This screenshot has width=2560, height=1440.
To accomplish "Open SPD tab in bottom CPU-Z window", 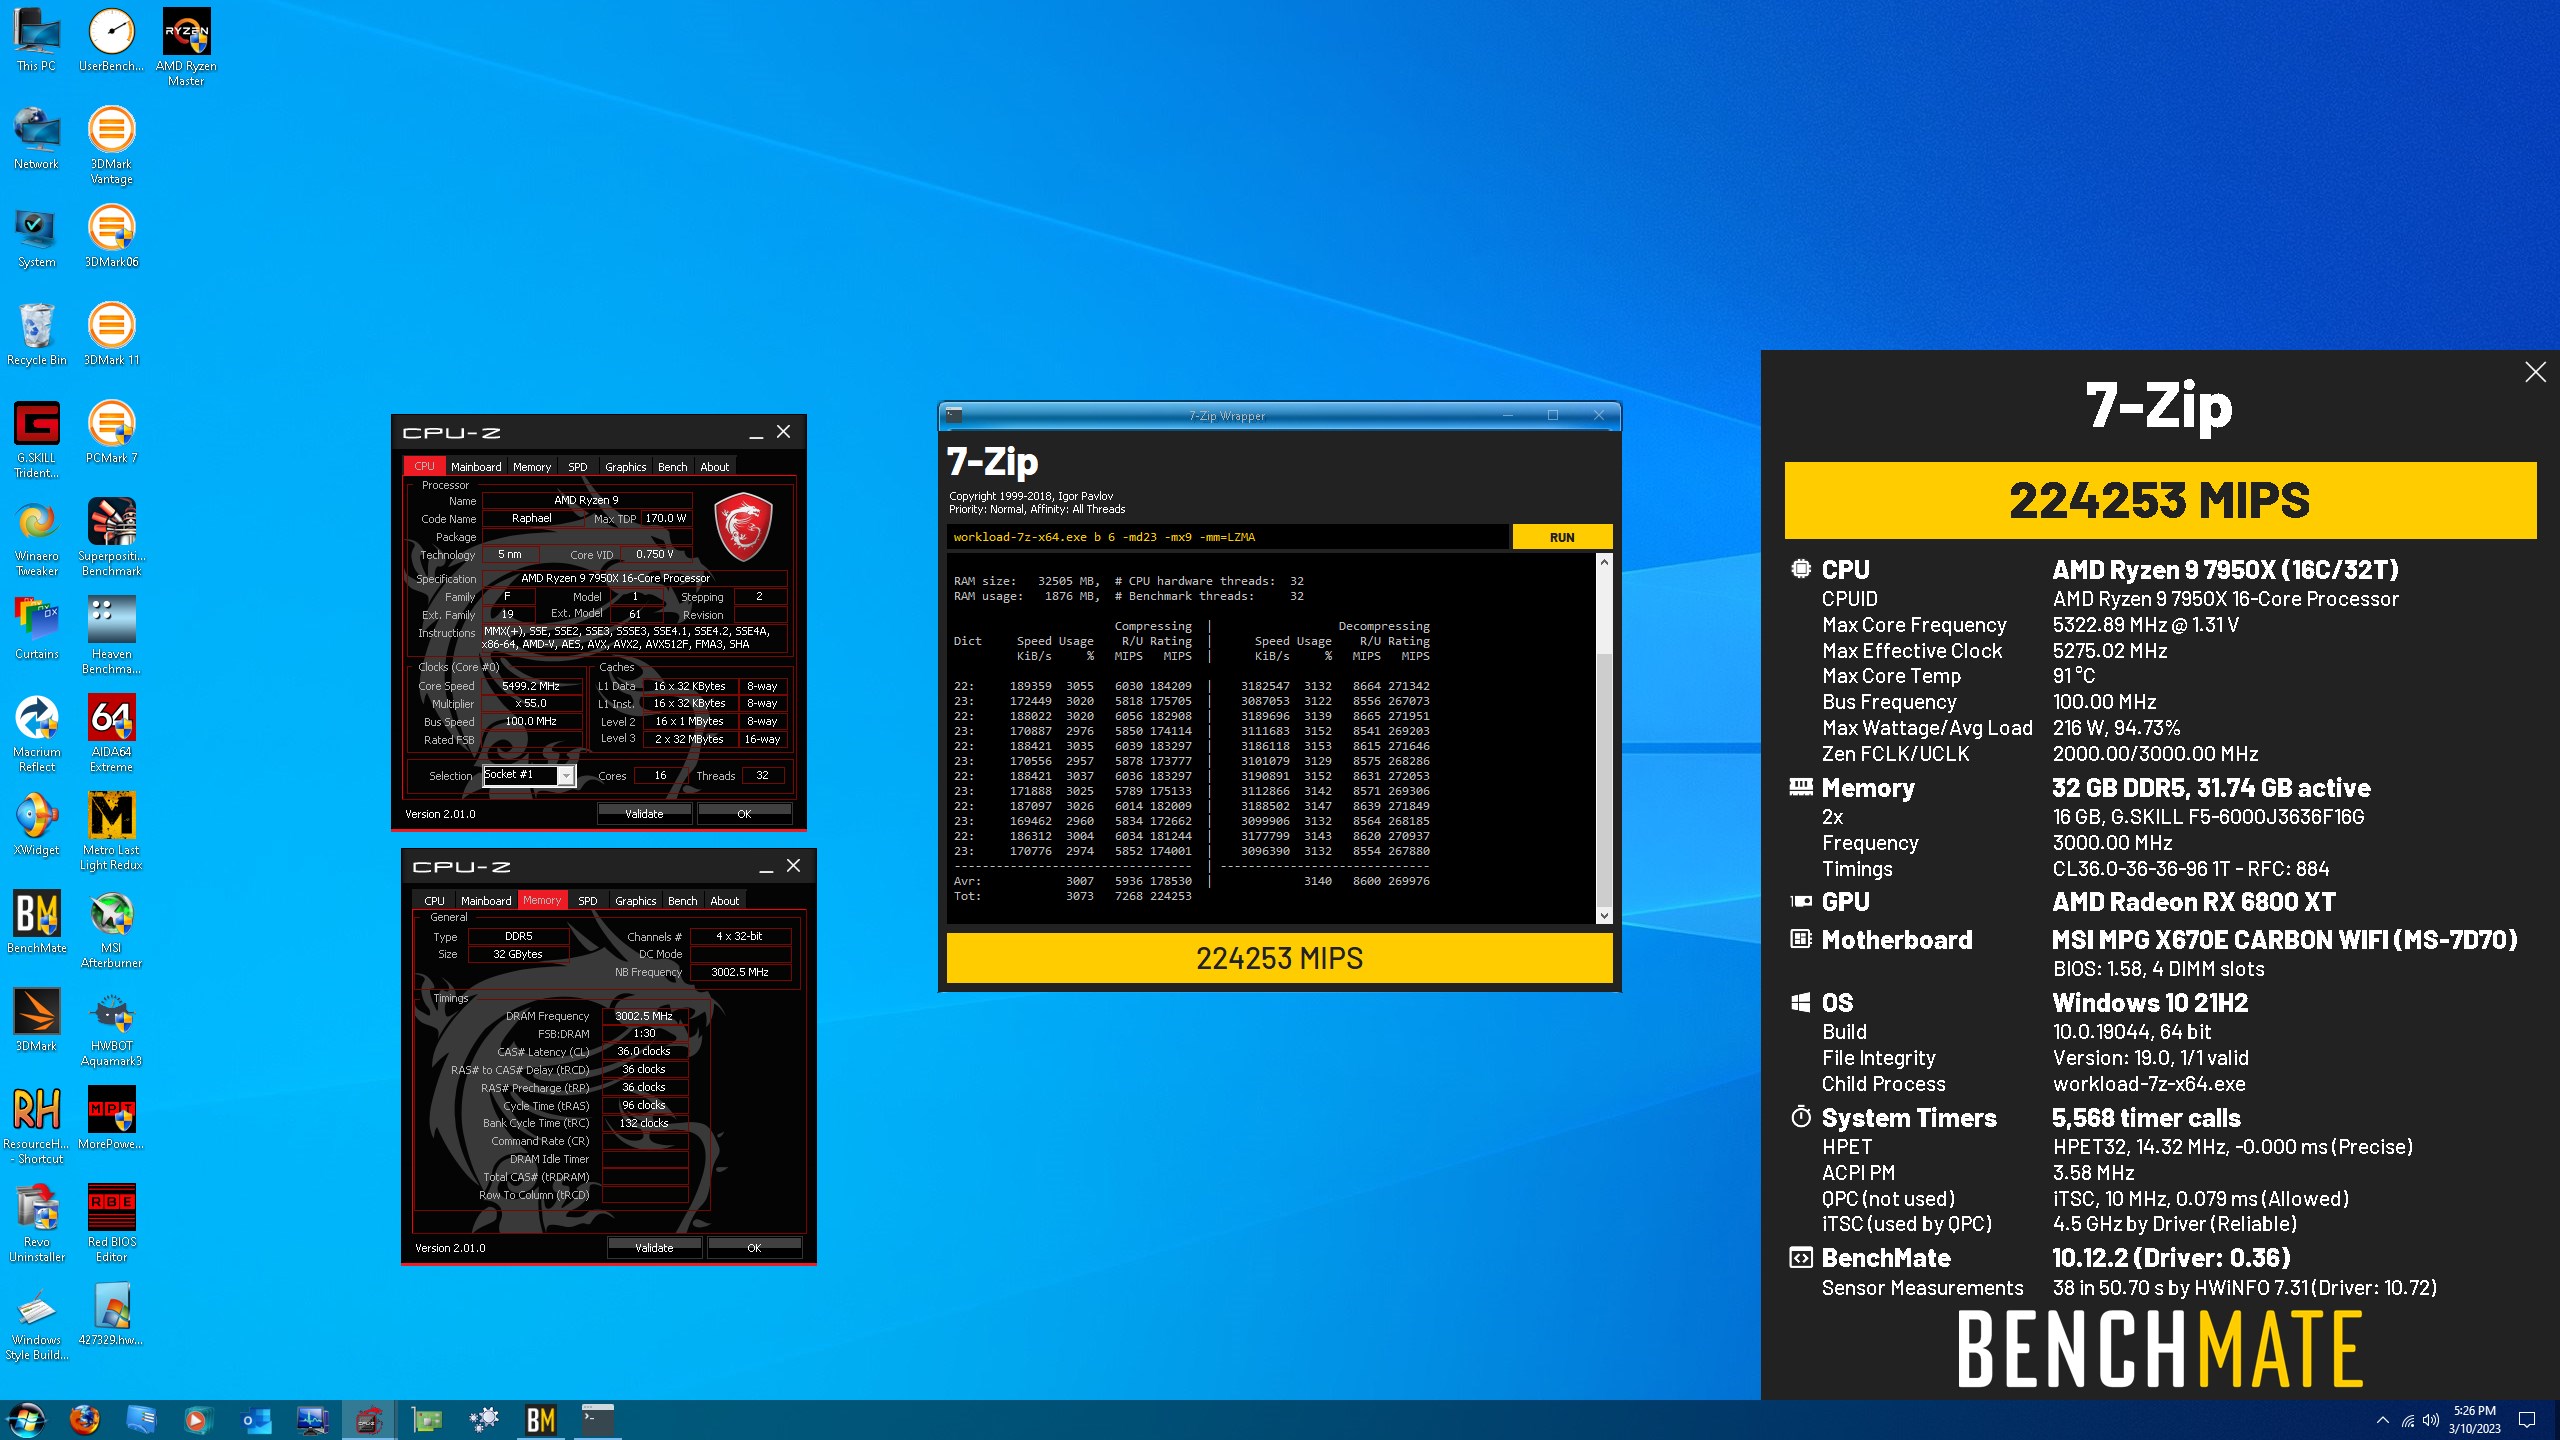I will (x=588, y=901).
